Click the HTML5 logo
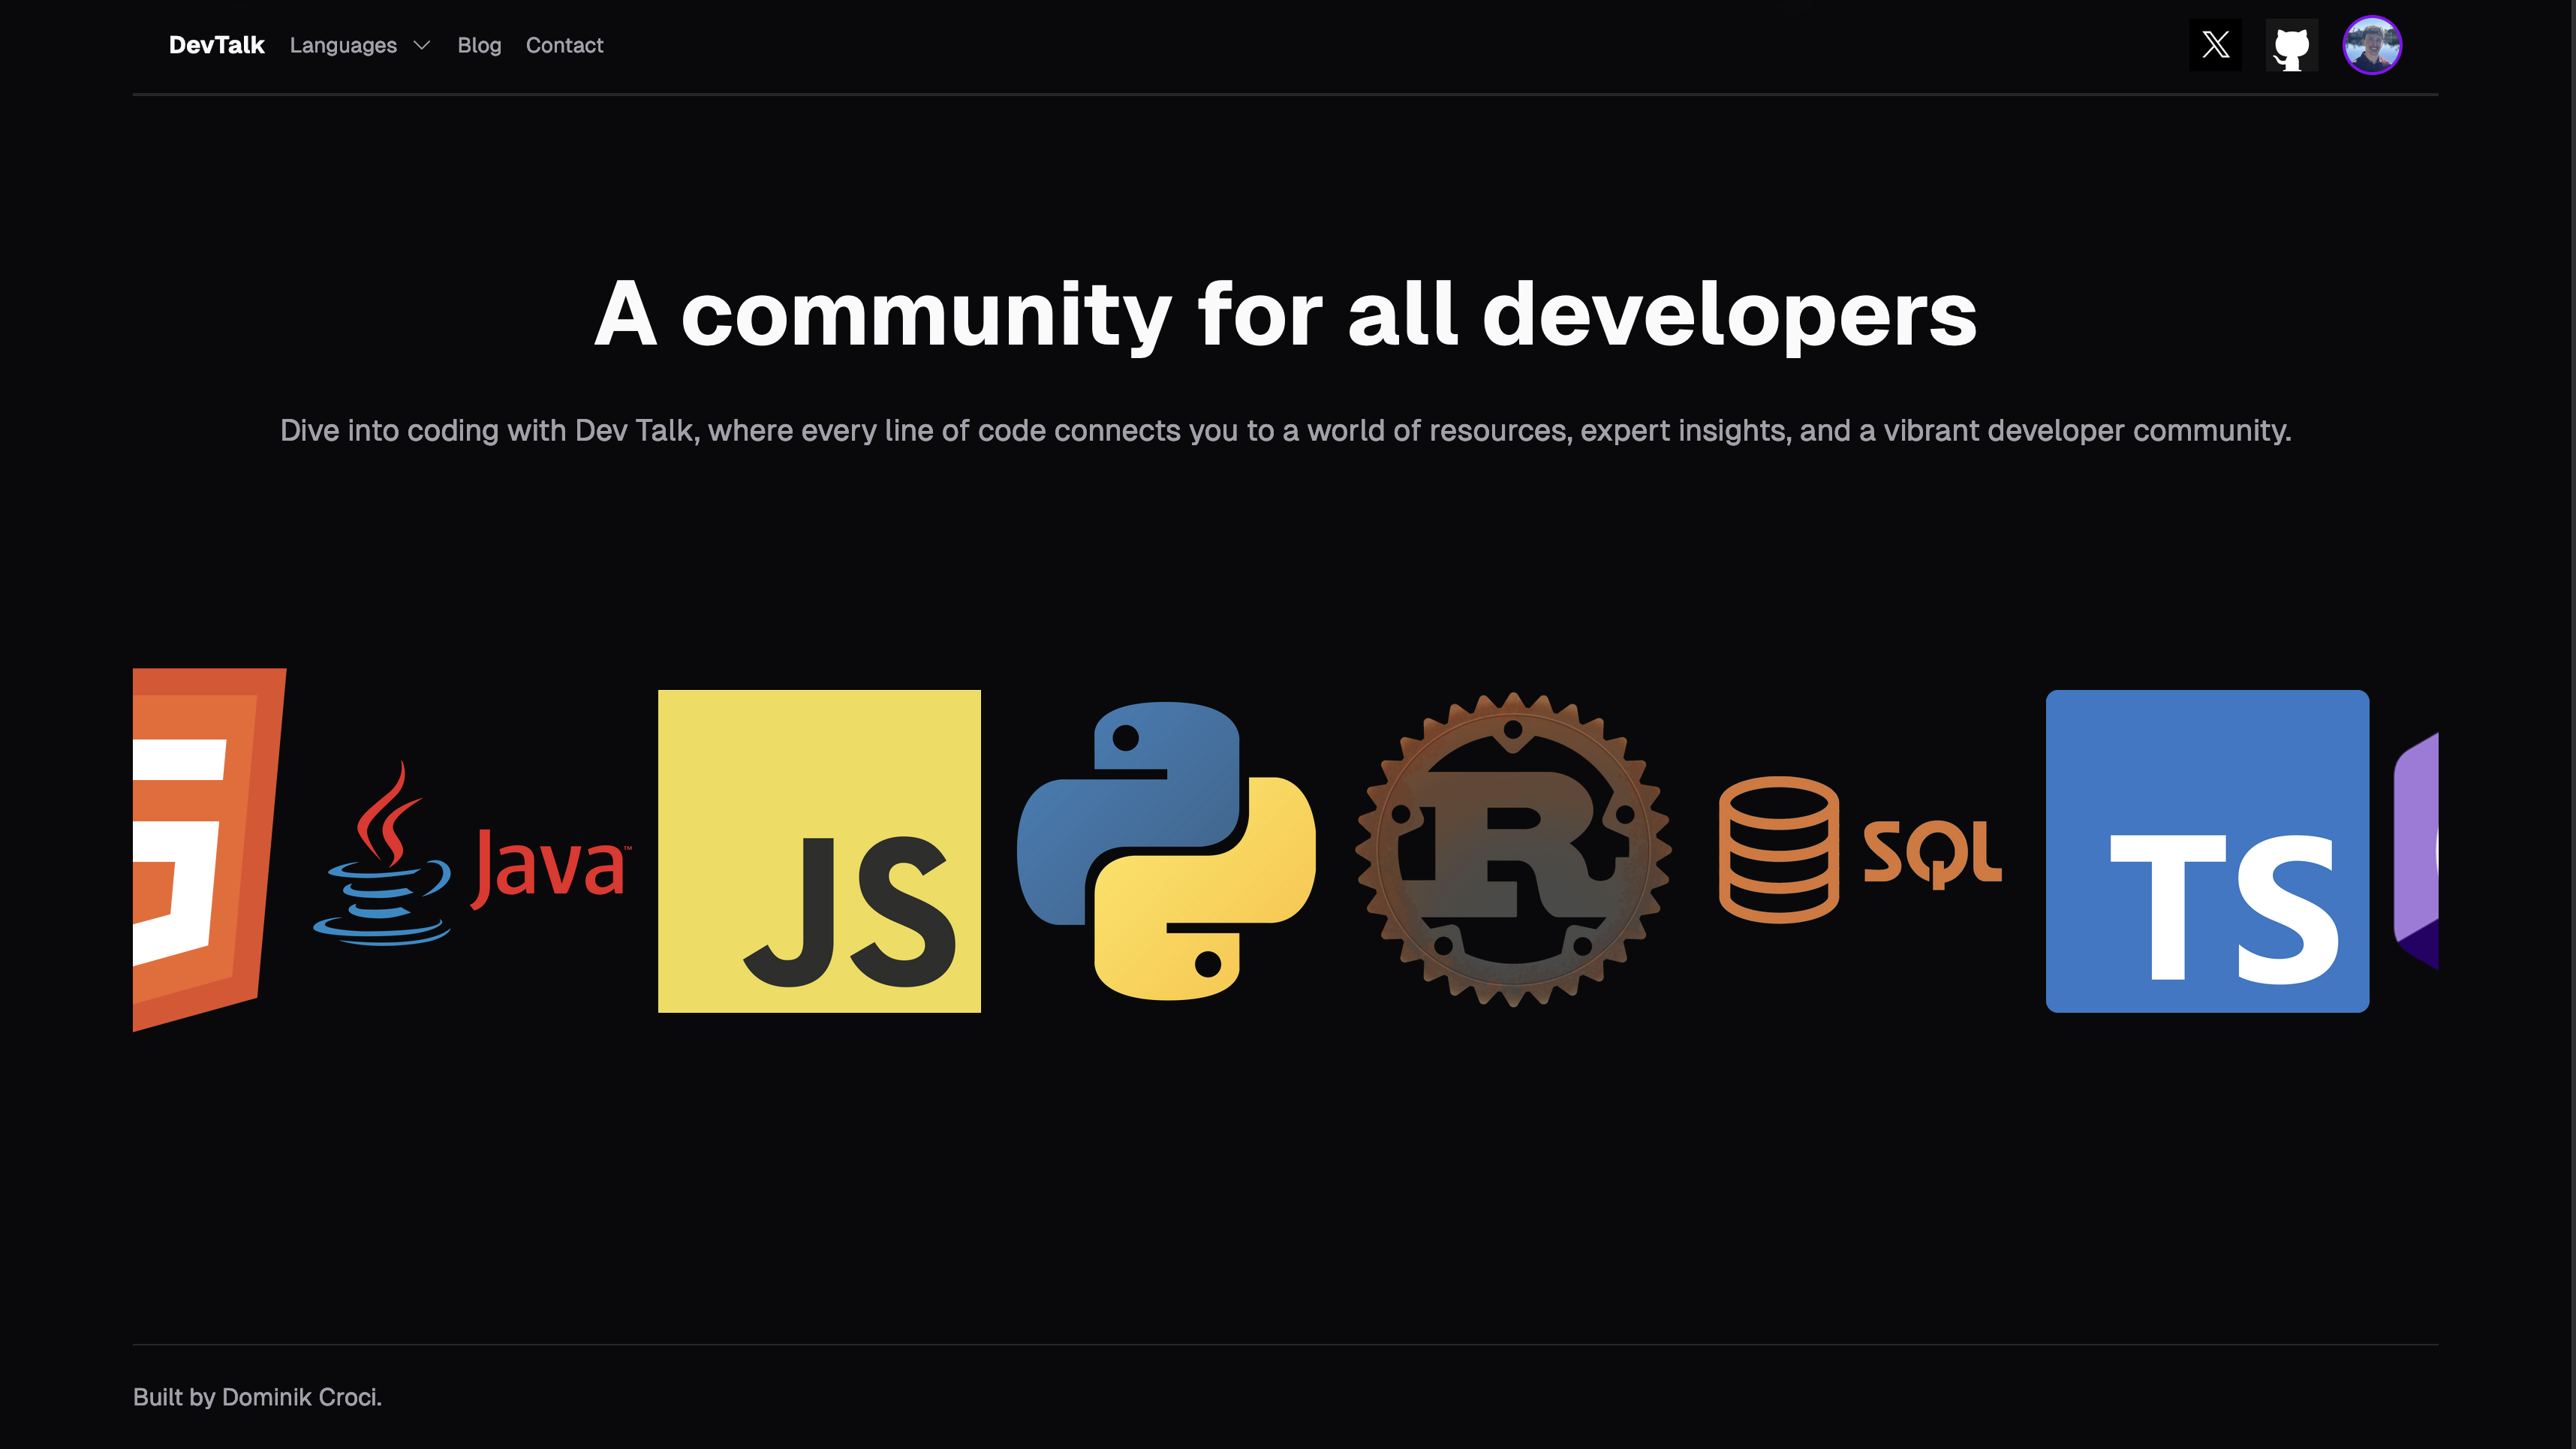2576x1449 pixels. point(210,849)
